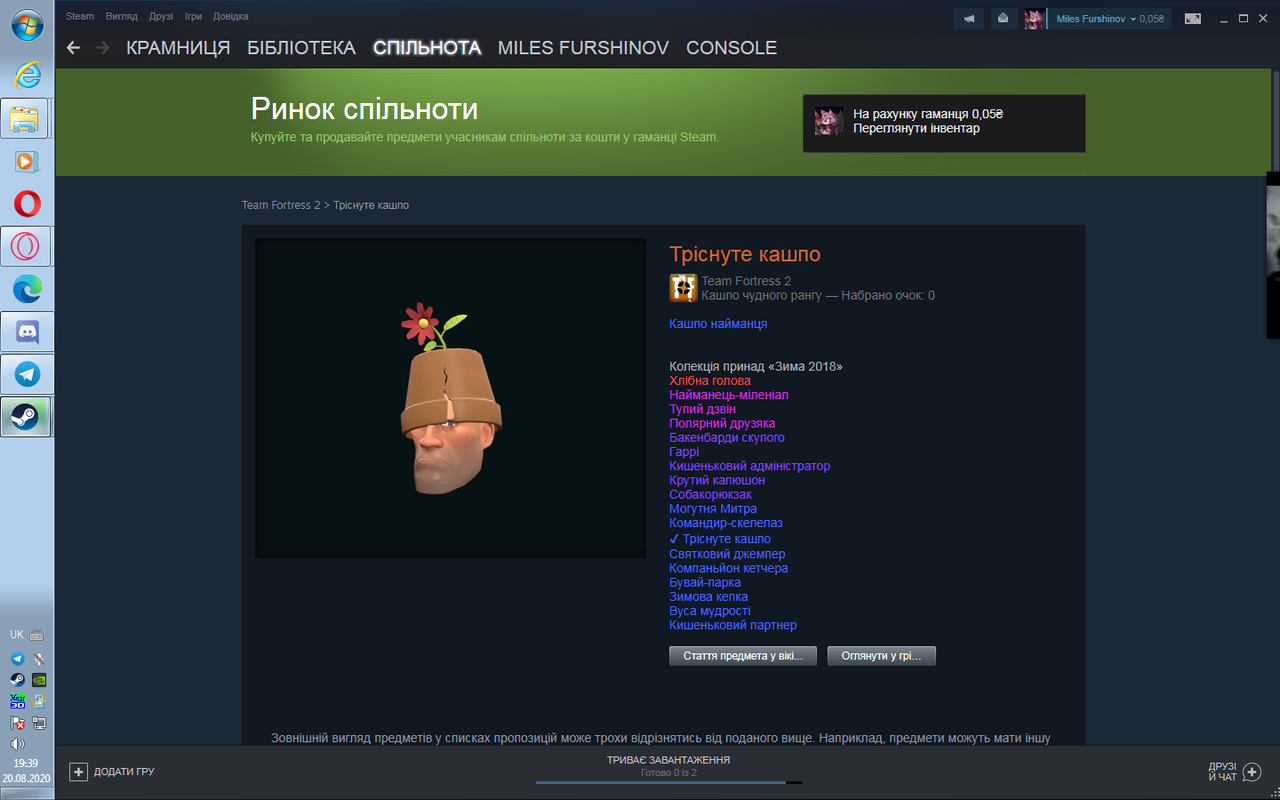Screen dimensions: 1280x800
Task: Open Кишеньковий адміністратор item
Action: (x=750, y=466)
